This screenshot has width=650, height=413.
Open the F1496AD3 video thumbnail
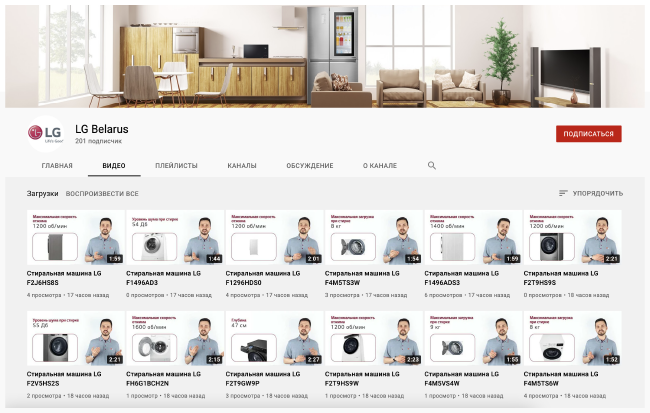[175, 237]
